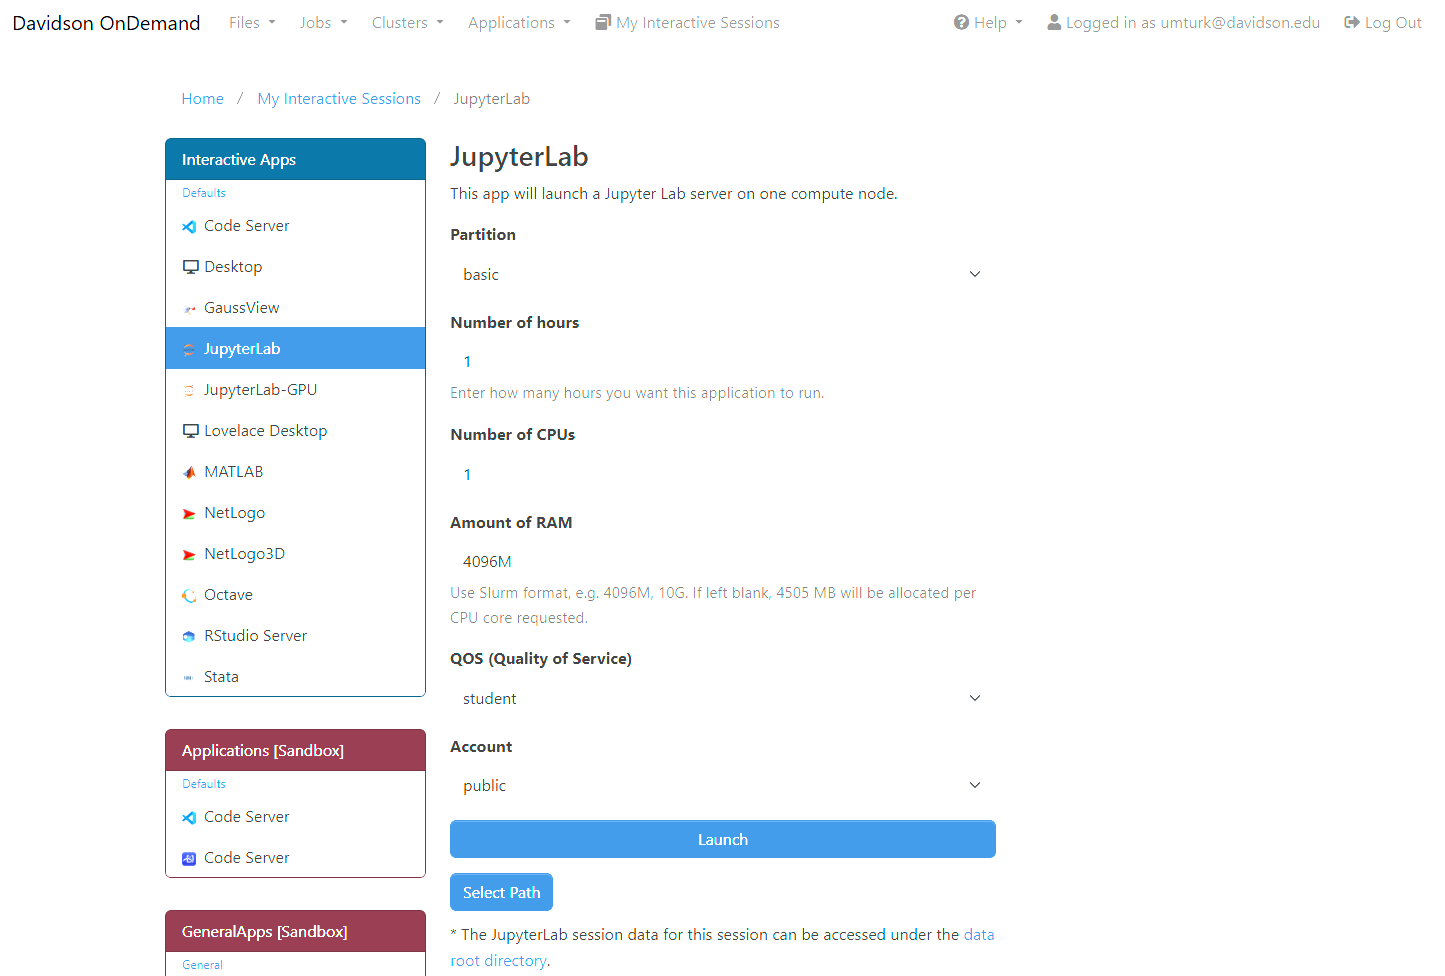This screenshot has height=976, width=1445.
Task: Click the Davidson OnDemand brand title
Action: (106, 22)
